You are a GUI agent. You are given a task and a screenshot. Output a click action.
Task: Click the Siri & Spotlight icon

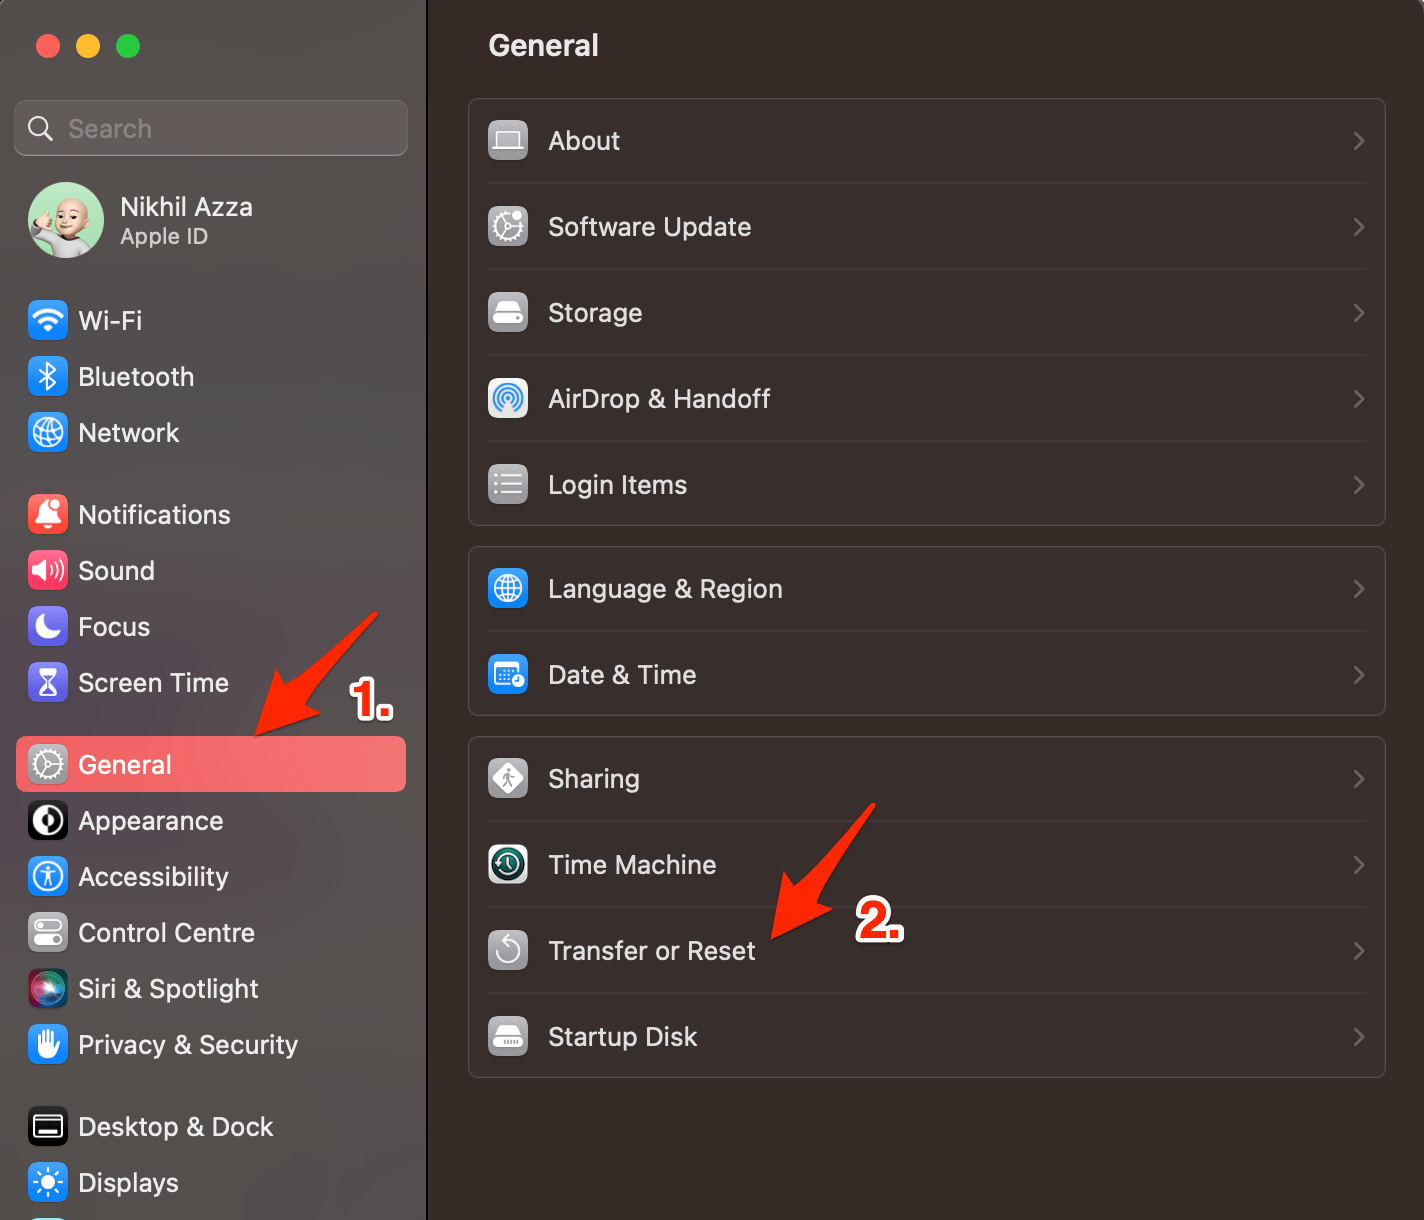[48, 989]
